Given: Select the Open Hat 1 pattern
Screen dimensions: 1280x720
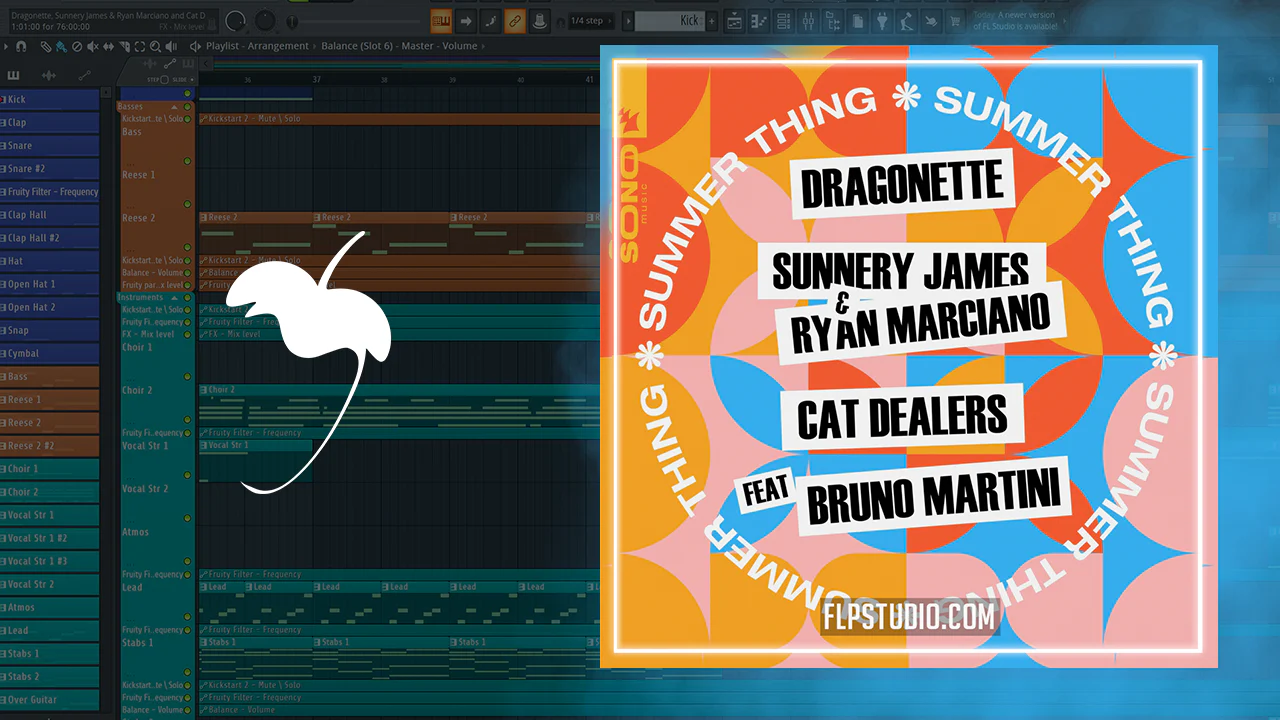Looking at the screenshot, I should click(x=50, y=284).
